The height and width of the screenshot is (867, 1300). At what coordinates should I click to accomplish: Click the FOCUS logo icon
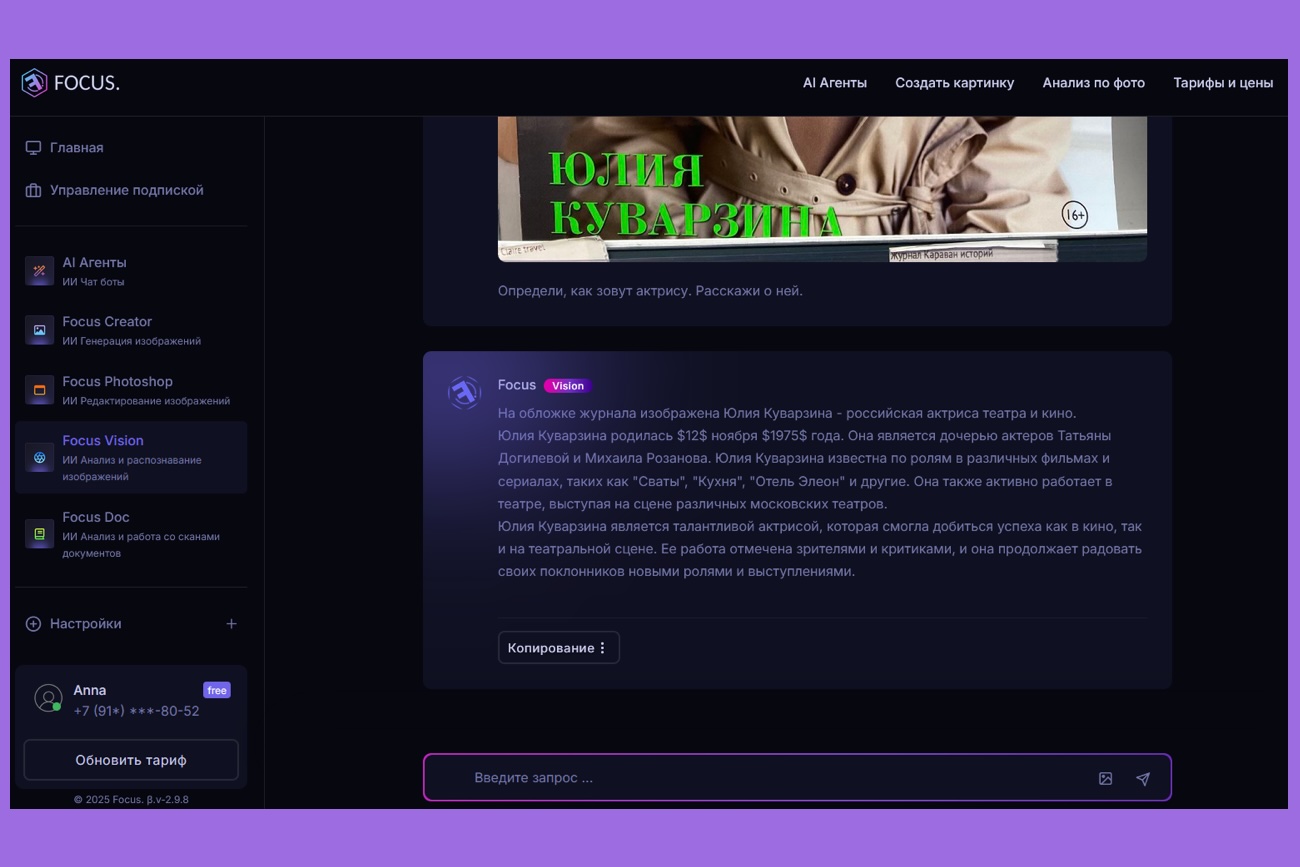[34, 83]
